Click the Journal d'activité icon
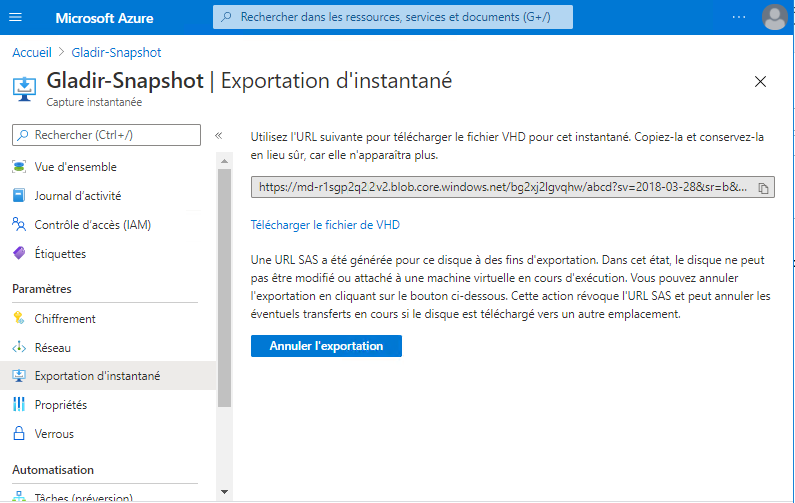The image size is (795, 503). 19,196
